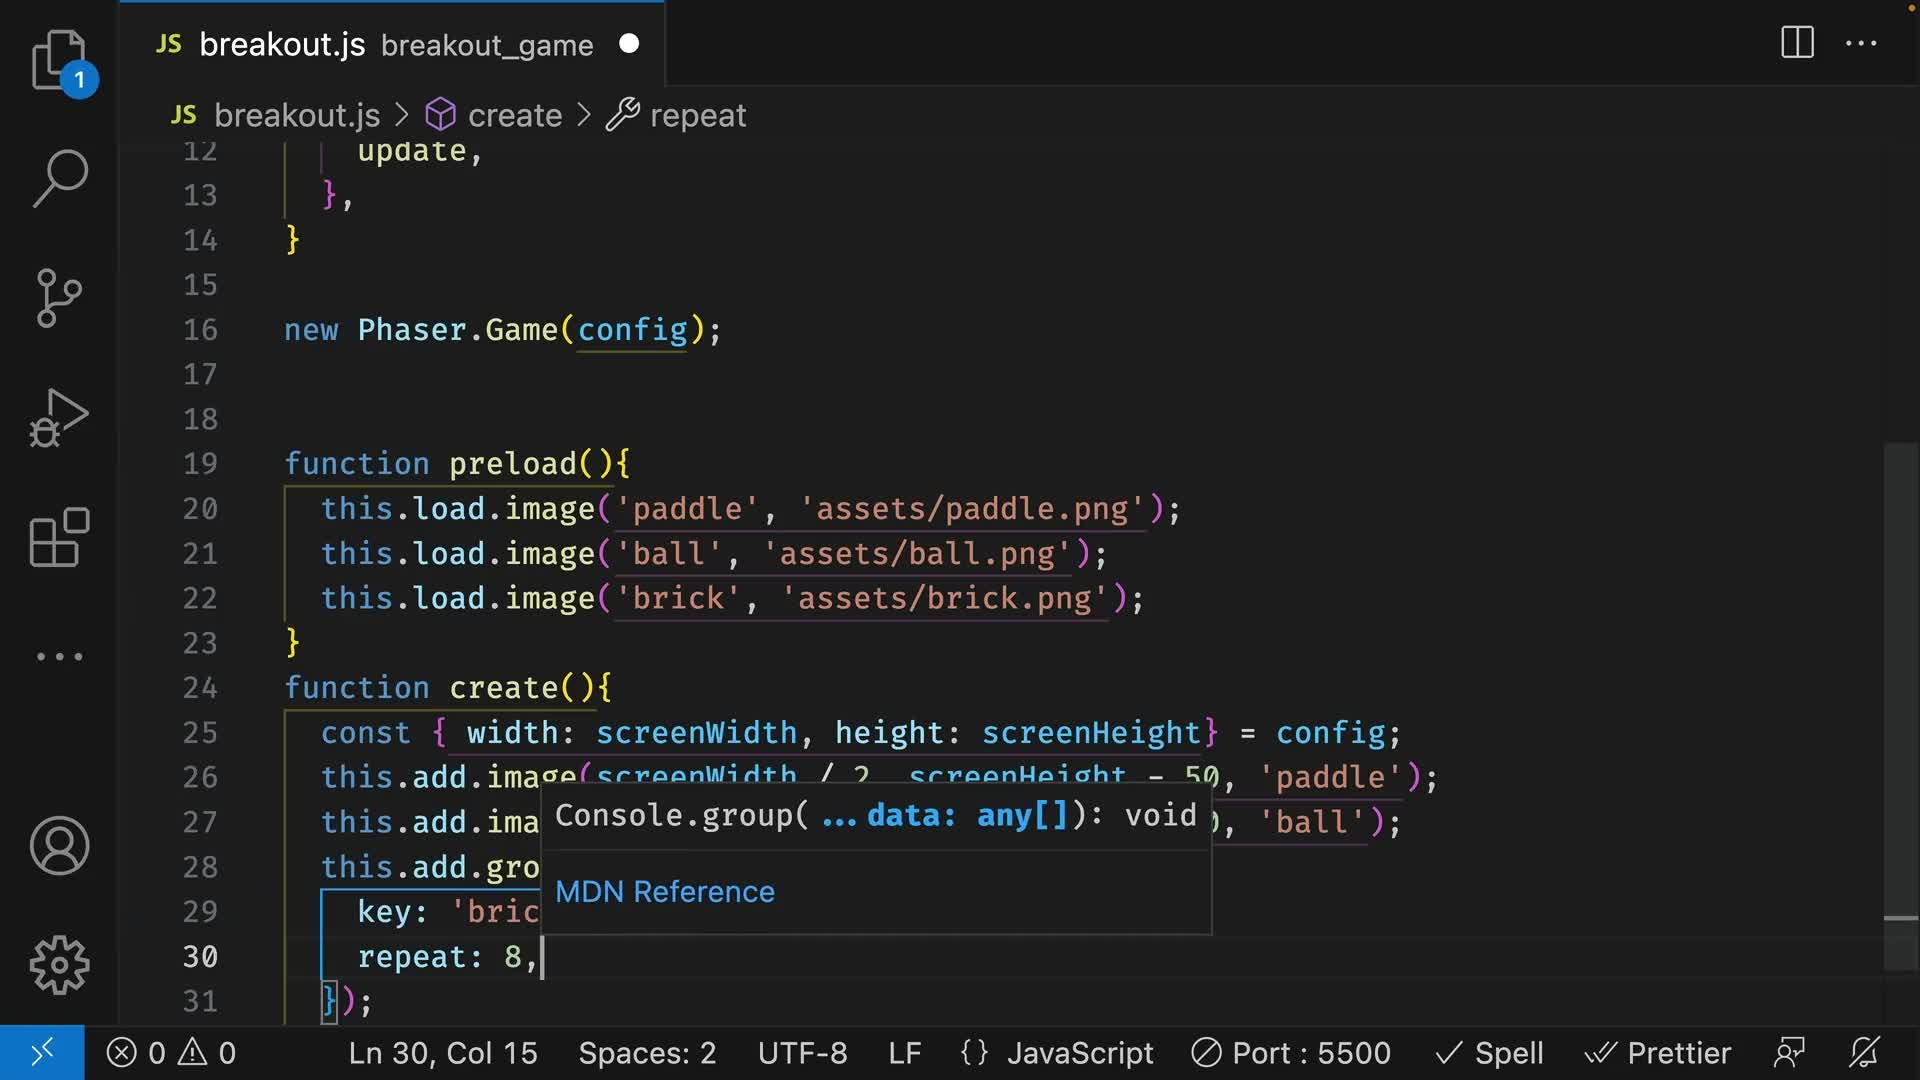Open the create breadcrumb item
This screenshot has height=1080, width=1920.
pos(515,115)
